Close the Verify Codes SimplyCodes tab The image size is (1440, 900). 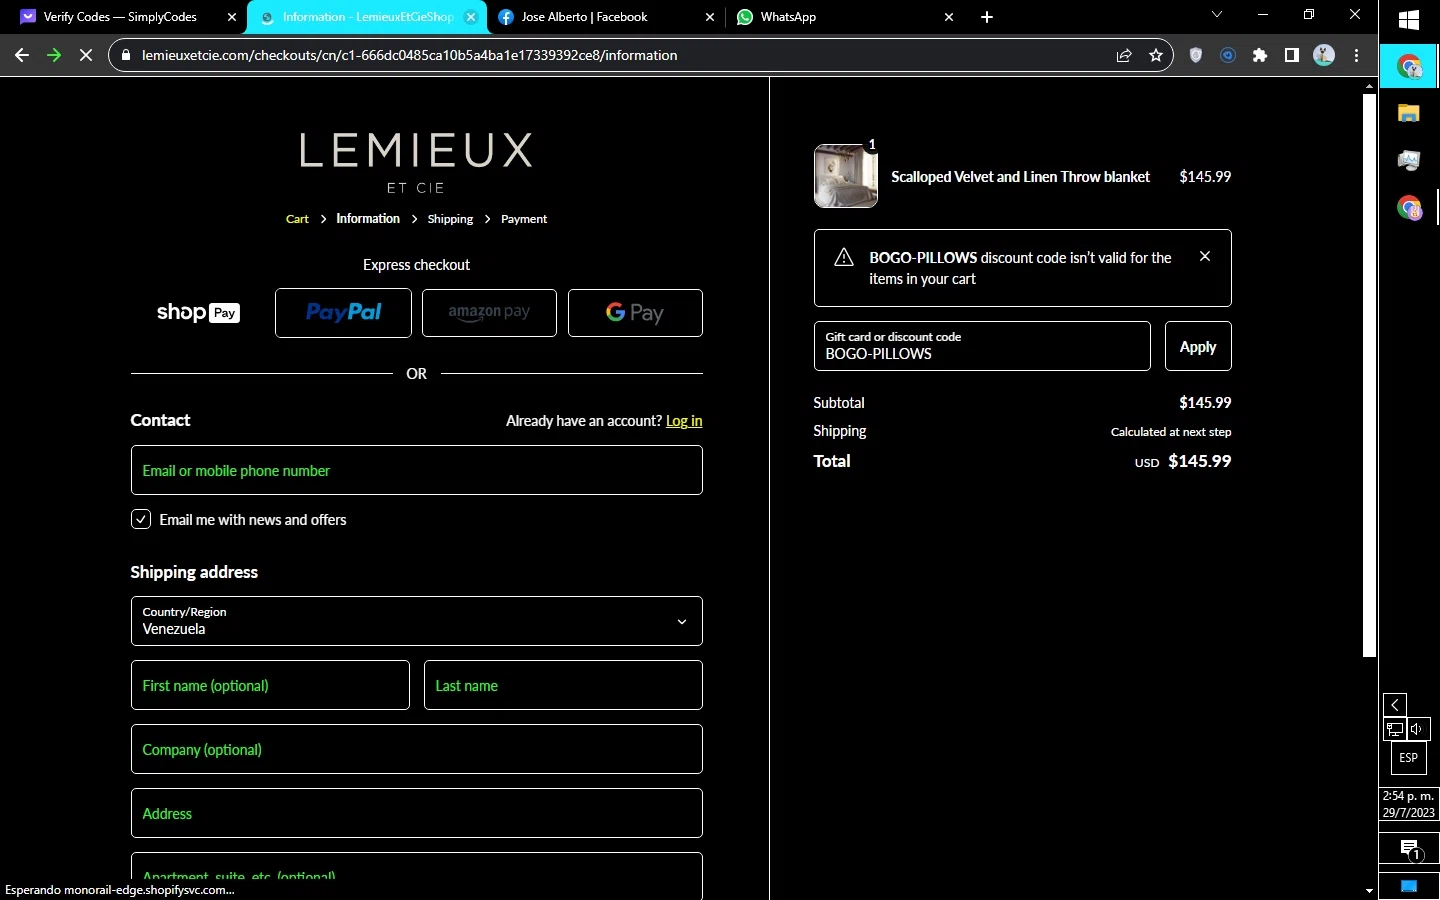point(232,17)
